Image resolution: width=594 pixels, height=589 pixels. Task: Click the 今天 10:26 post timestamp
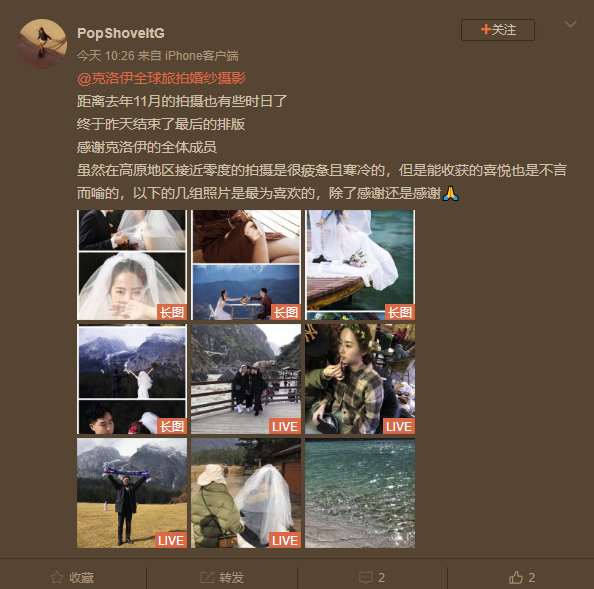[106, 56]
